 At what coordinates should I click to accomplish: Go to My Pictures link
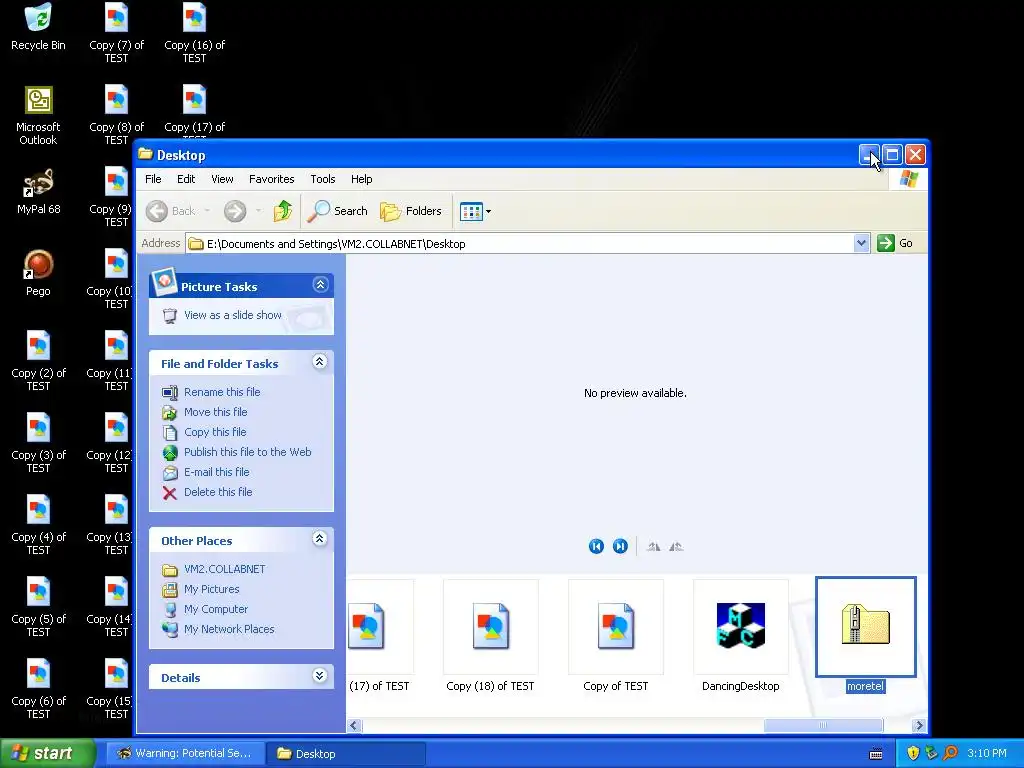[x=212, y=589]
